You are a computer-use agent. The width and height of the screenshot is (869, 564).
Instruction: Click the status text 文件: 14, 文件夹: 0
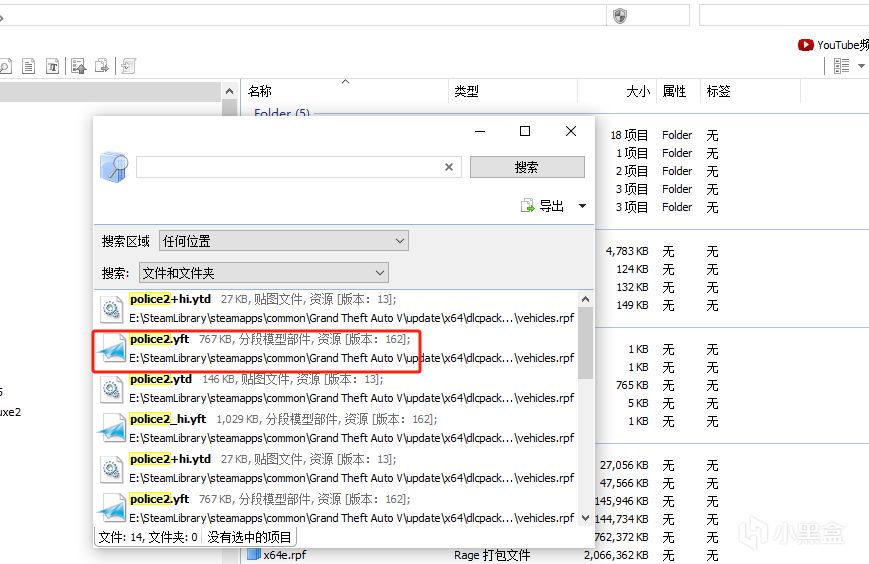pos(148,537)
